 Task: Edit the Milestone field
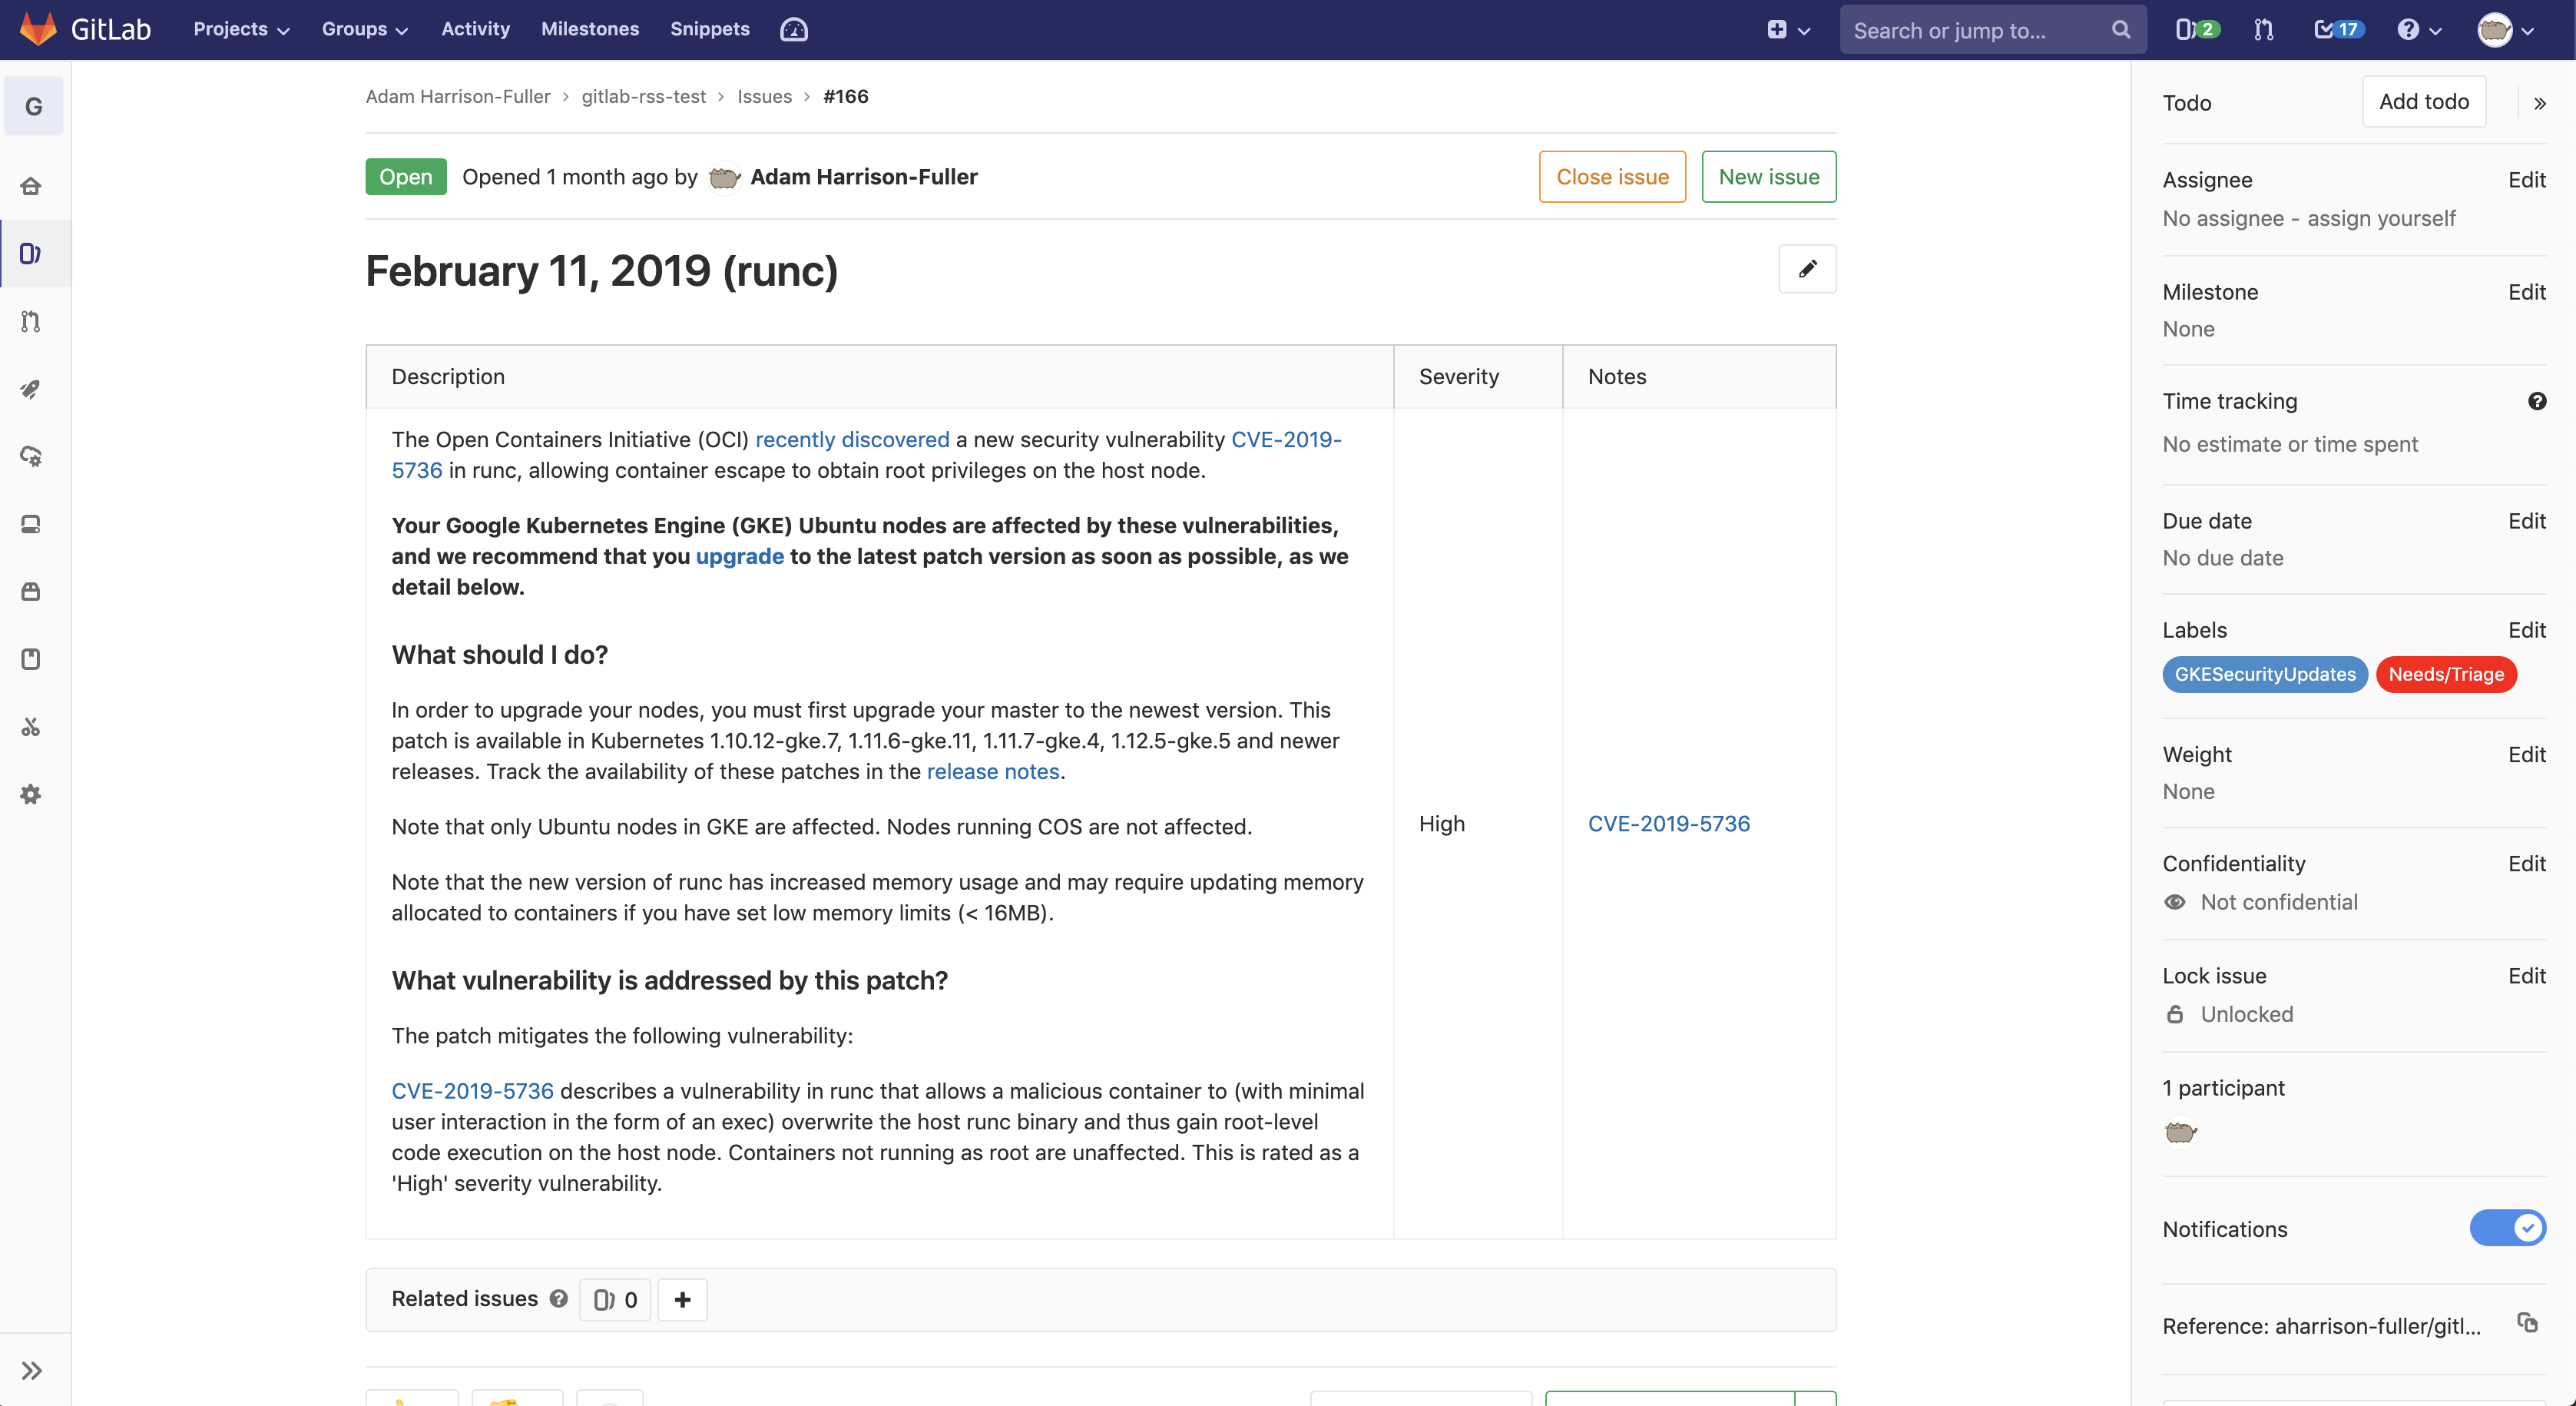pos(2526,292)
